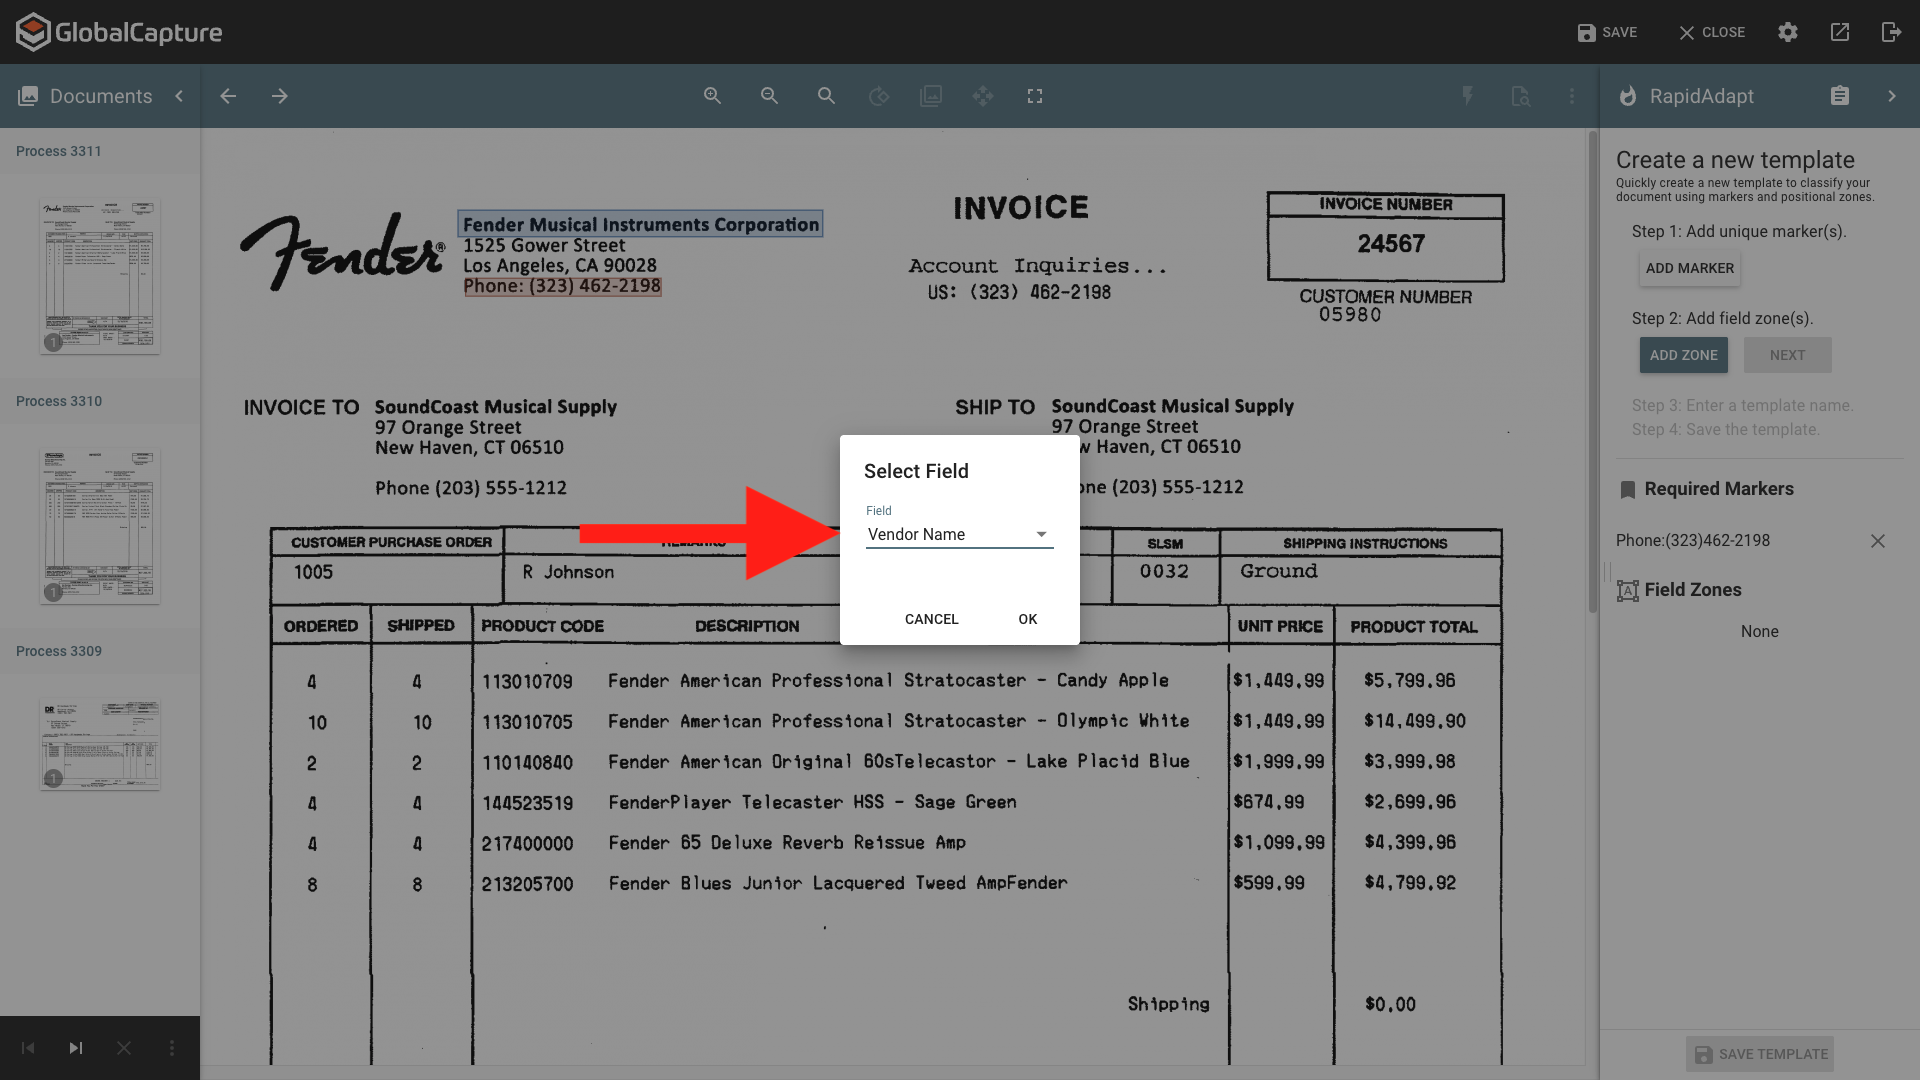Select Process 3310 thumbnail
The width and height of the screenshot is (1920, 1080).
(x=100, y=526)
